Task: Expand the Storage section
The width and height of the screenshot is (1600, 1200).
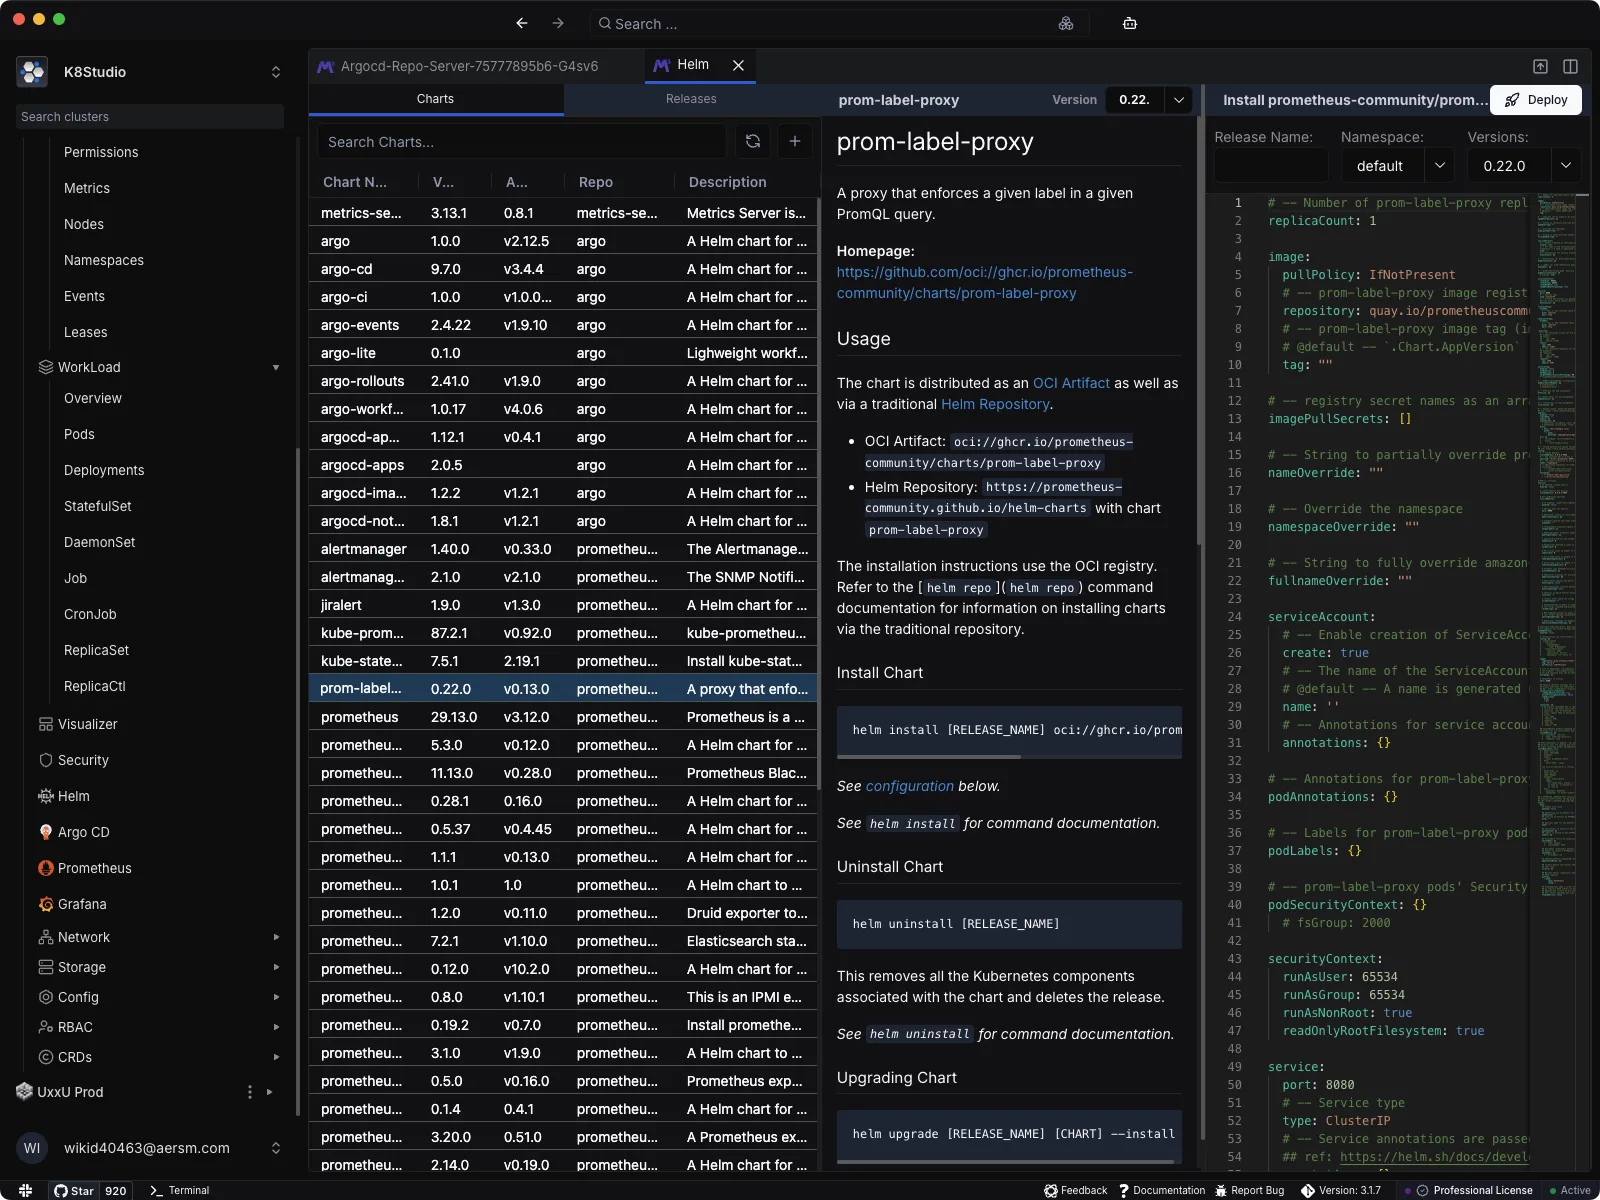Action: point(276,967)
